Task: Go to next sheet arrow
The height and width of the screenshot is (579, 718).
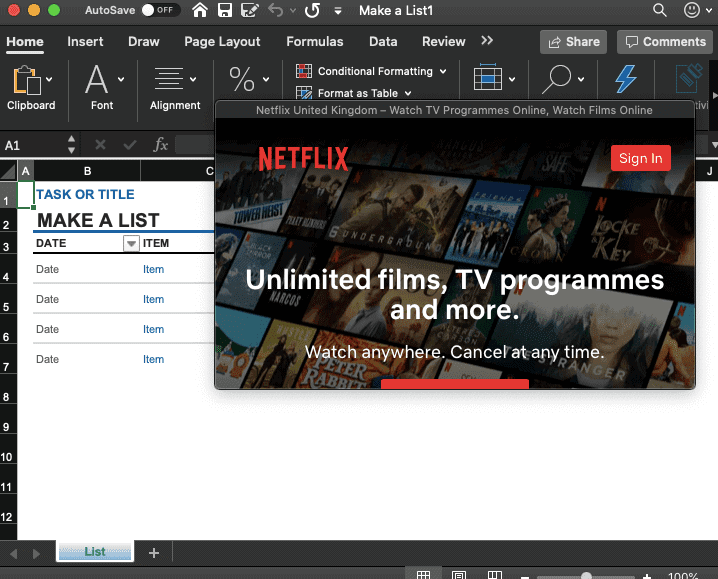Action: pos(36,553)
